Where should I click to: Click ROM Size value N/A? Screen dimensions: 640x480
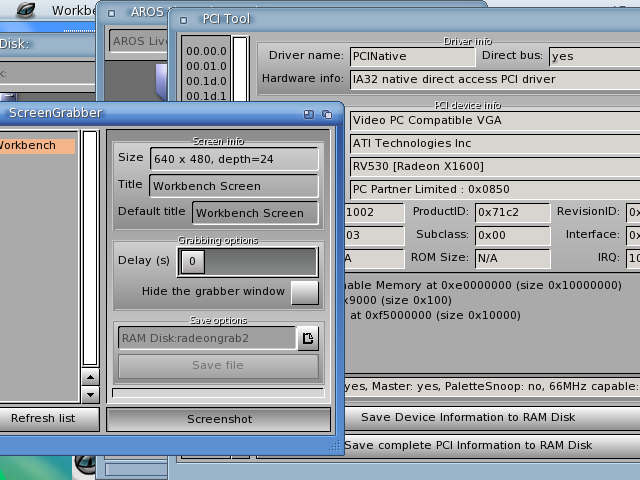[513, 258]
